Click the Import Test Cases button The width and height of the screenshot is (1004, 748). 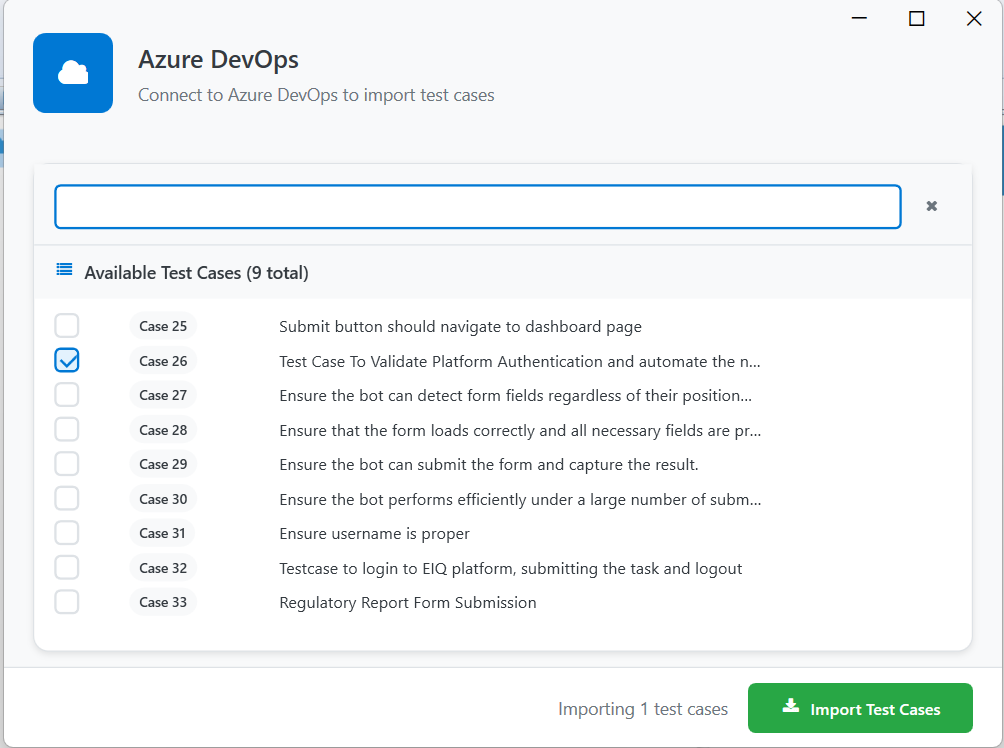pyautogui.click(x=860, y=708)
